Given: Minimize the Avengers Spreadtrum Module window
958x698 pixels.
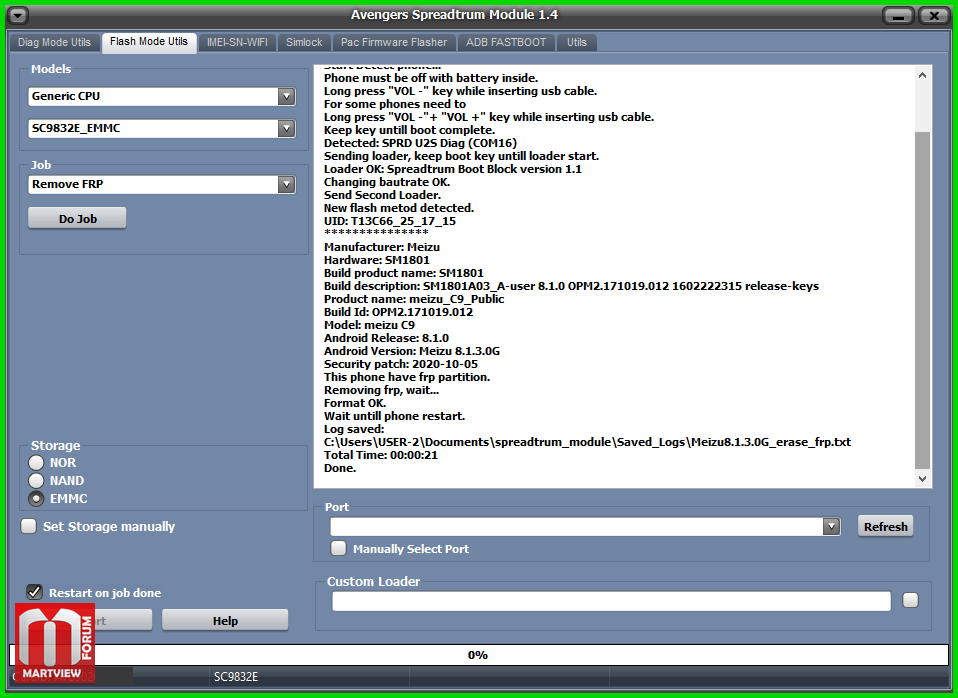Looking at the screenshot, I should tap(898, 16).
